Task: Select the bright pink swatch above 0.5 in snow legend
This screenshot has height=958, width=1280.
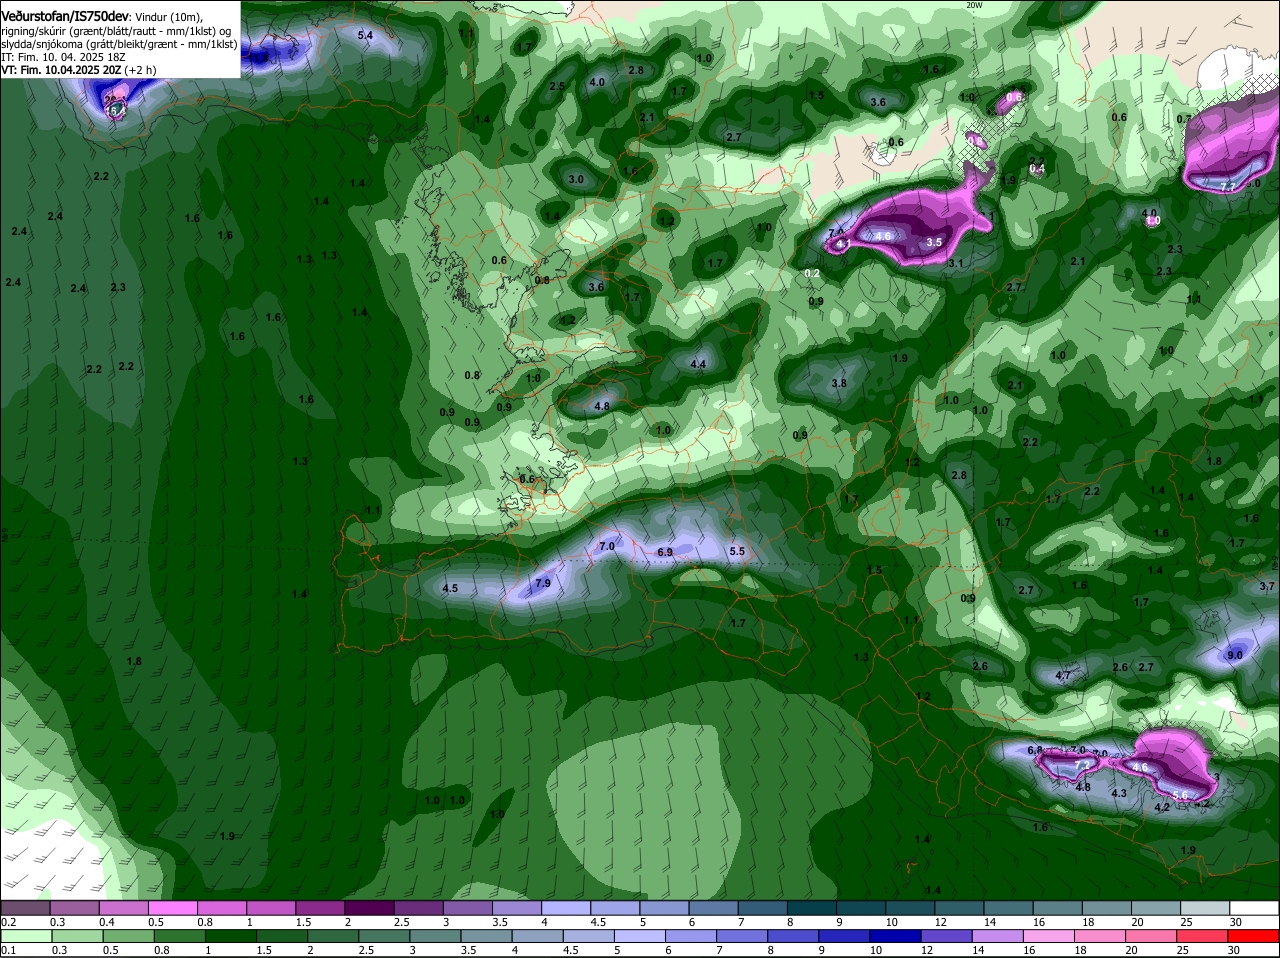Action: tap(173, 908)
